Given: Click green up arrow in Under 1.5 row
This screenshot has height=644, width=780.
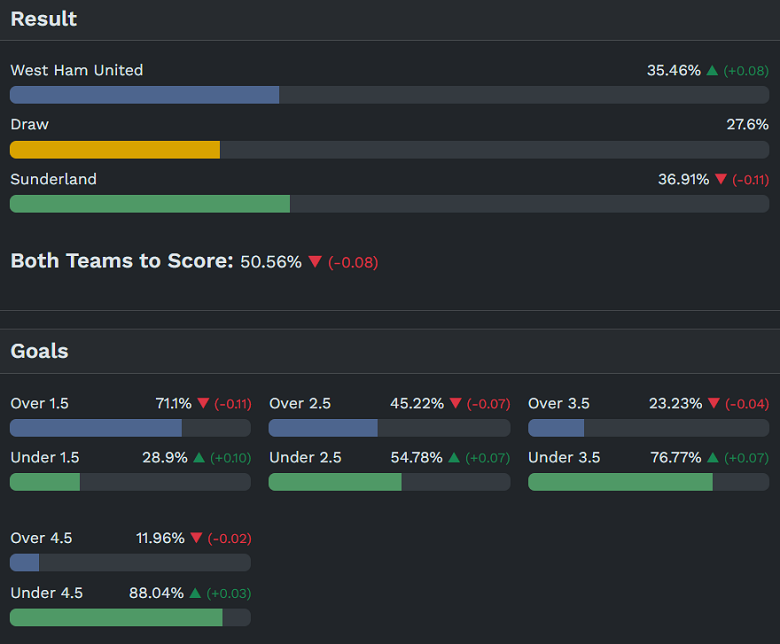Looking at the screenshot, I should click(x=199, y=458).
